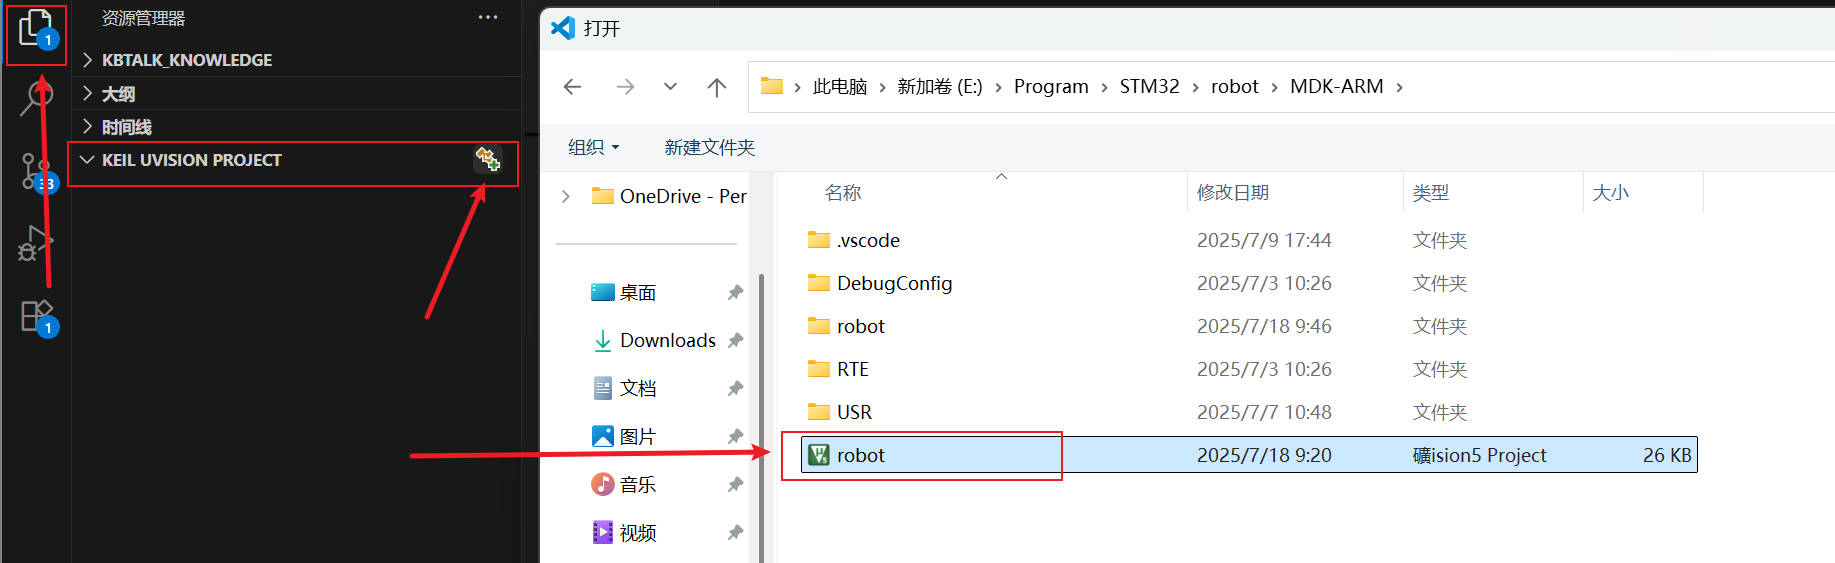Viewport: 1835px width, 563px height.
Task: Select the robot uVision5 project file
Action: click(x=1249, y=455)
